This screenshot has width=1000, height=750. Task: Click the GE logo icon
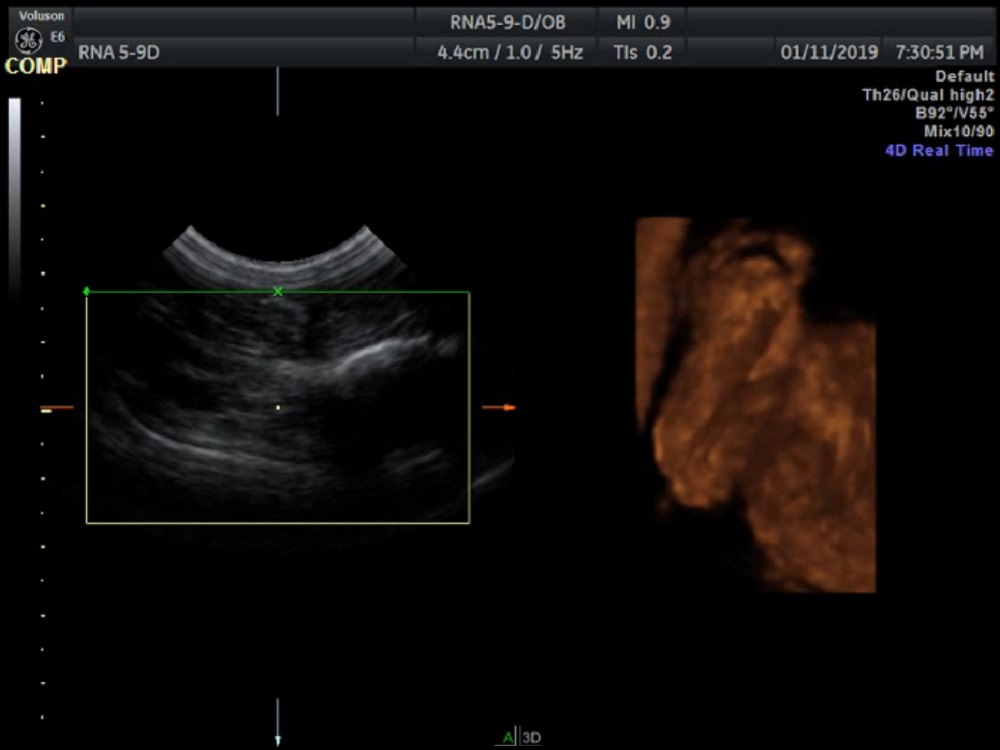tap(27, 40)
